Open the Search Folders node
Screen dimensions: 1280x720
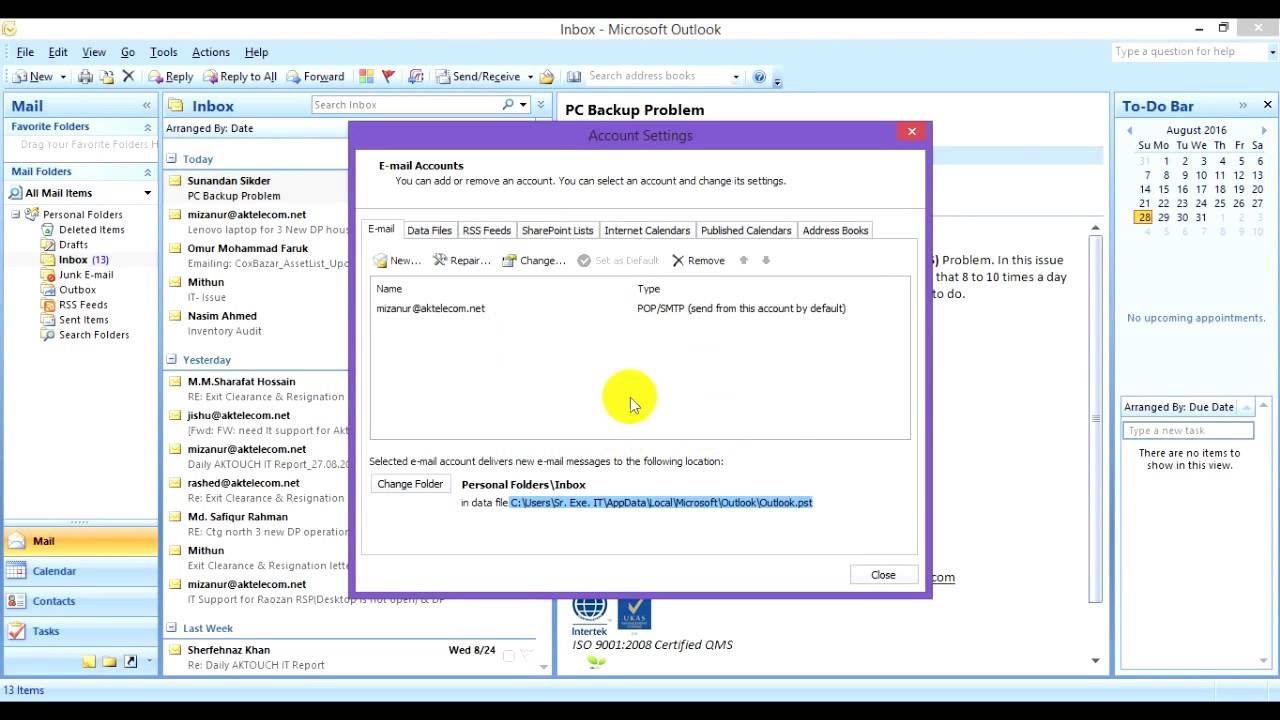coord(93,335)
